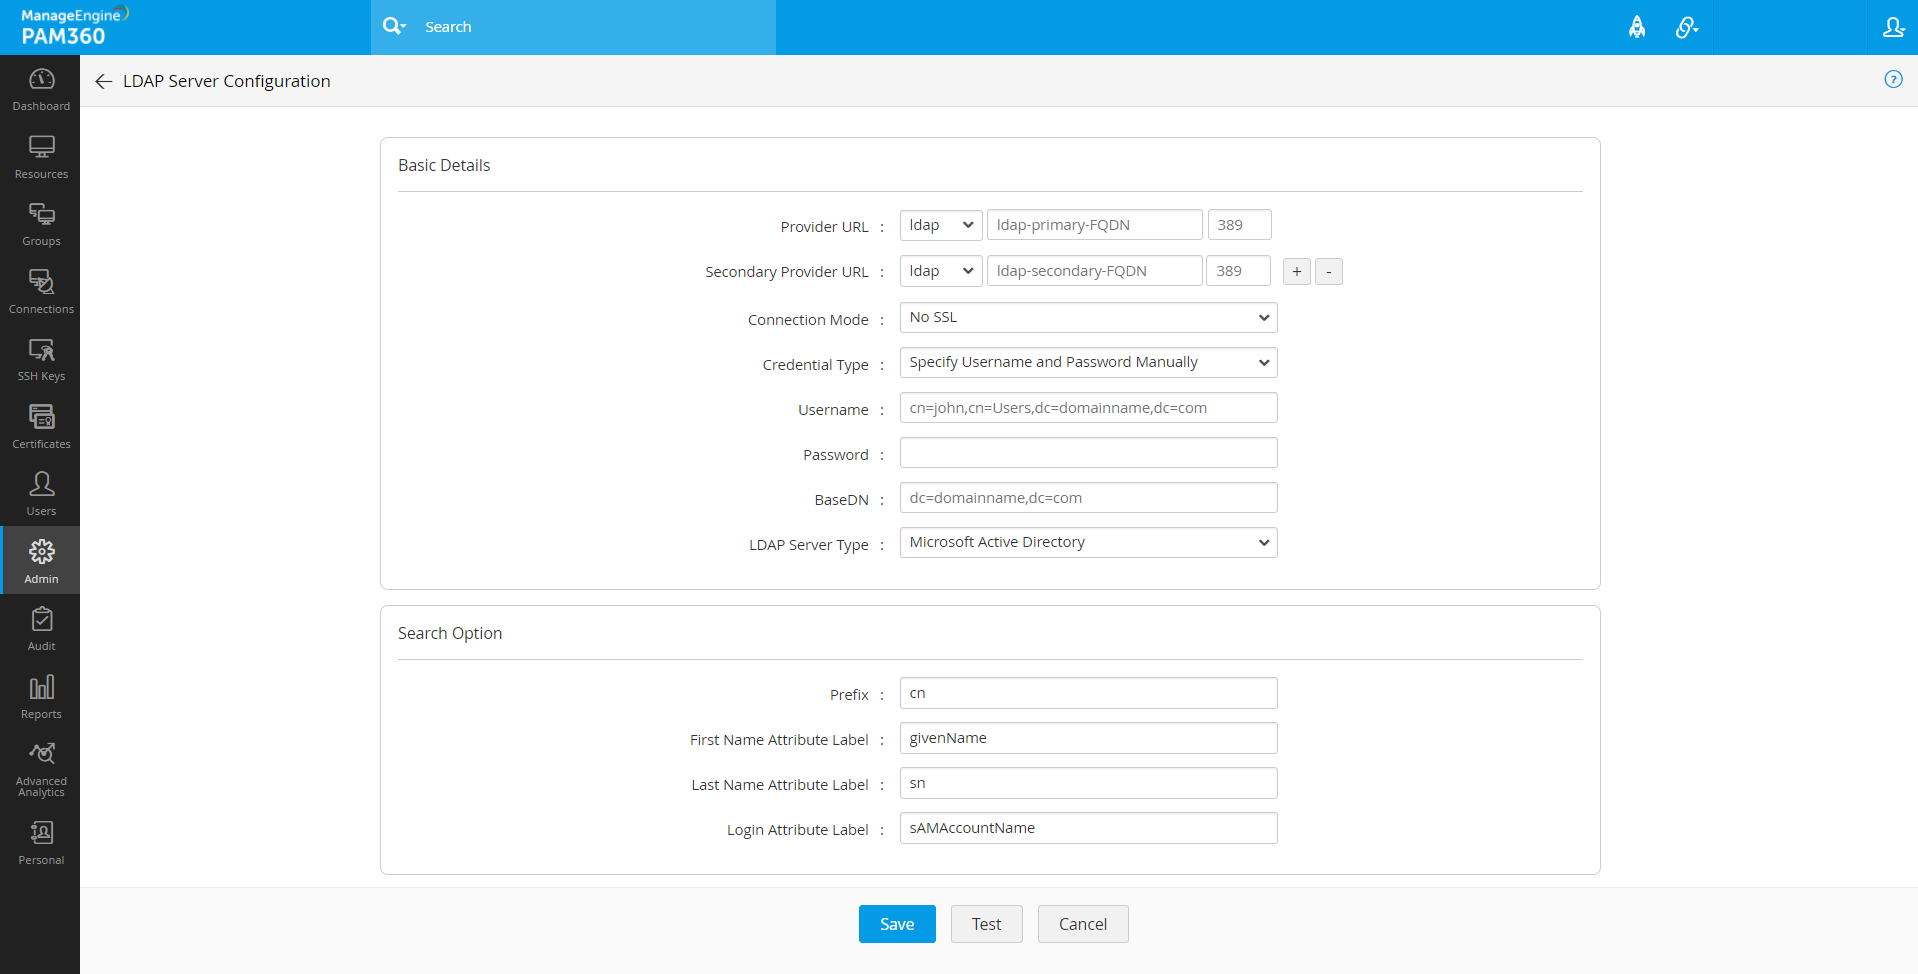Open Advanced Analytics in sidebar
This screenshot has width=1918, height=974.
41,768
